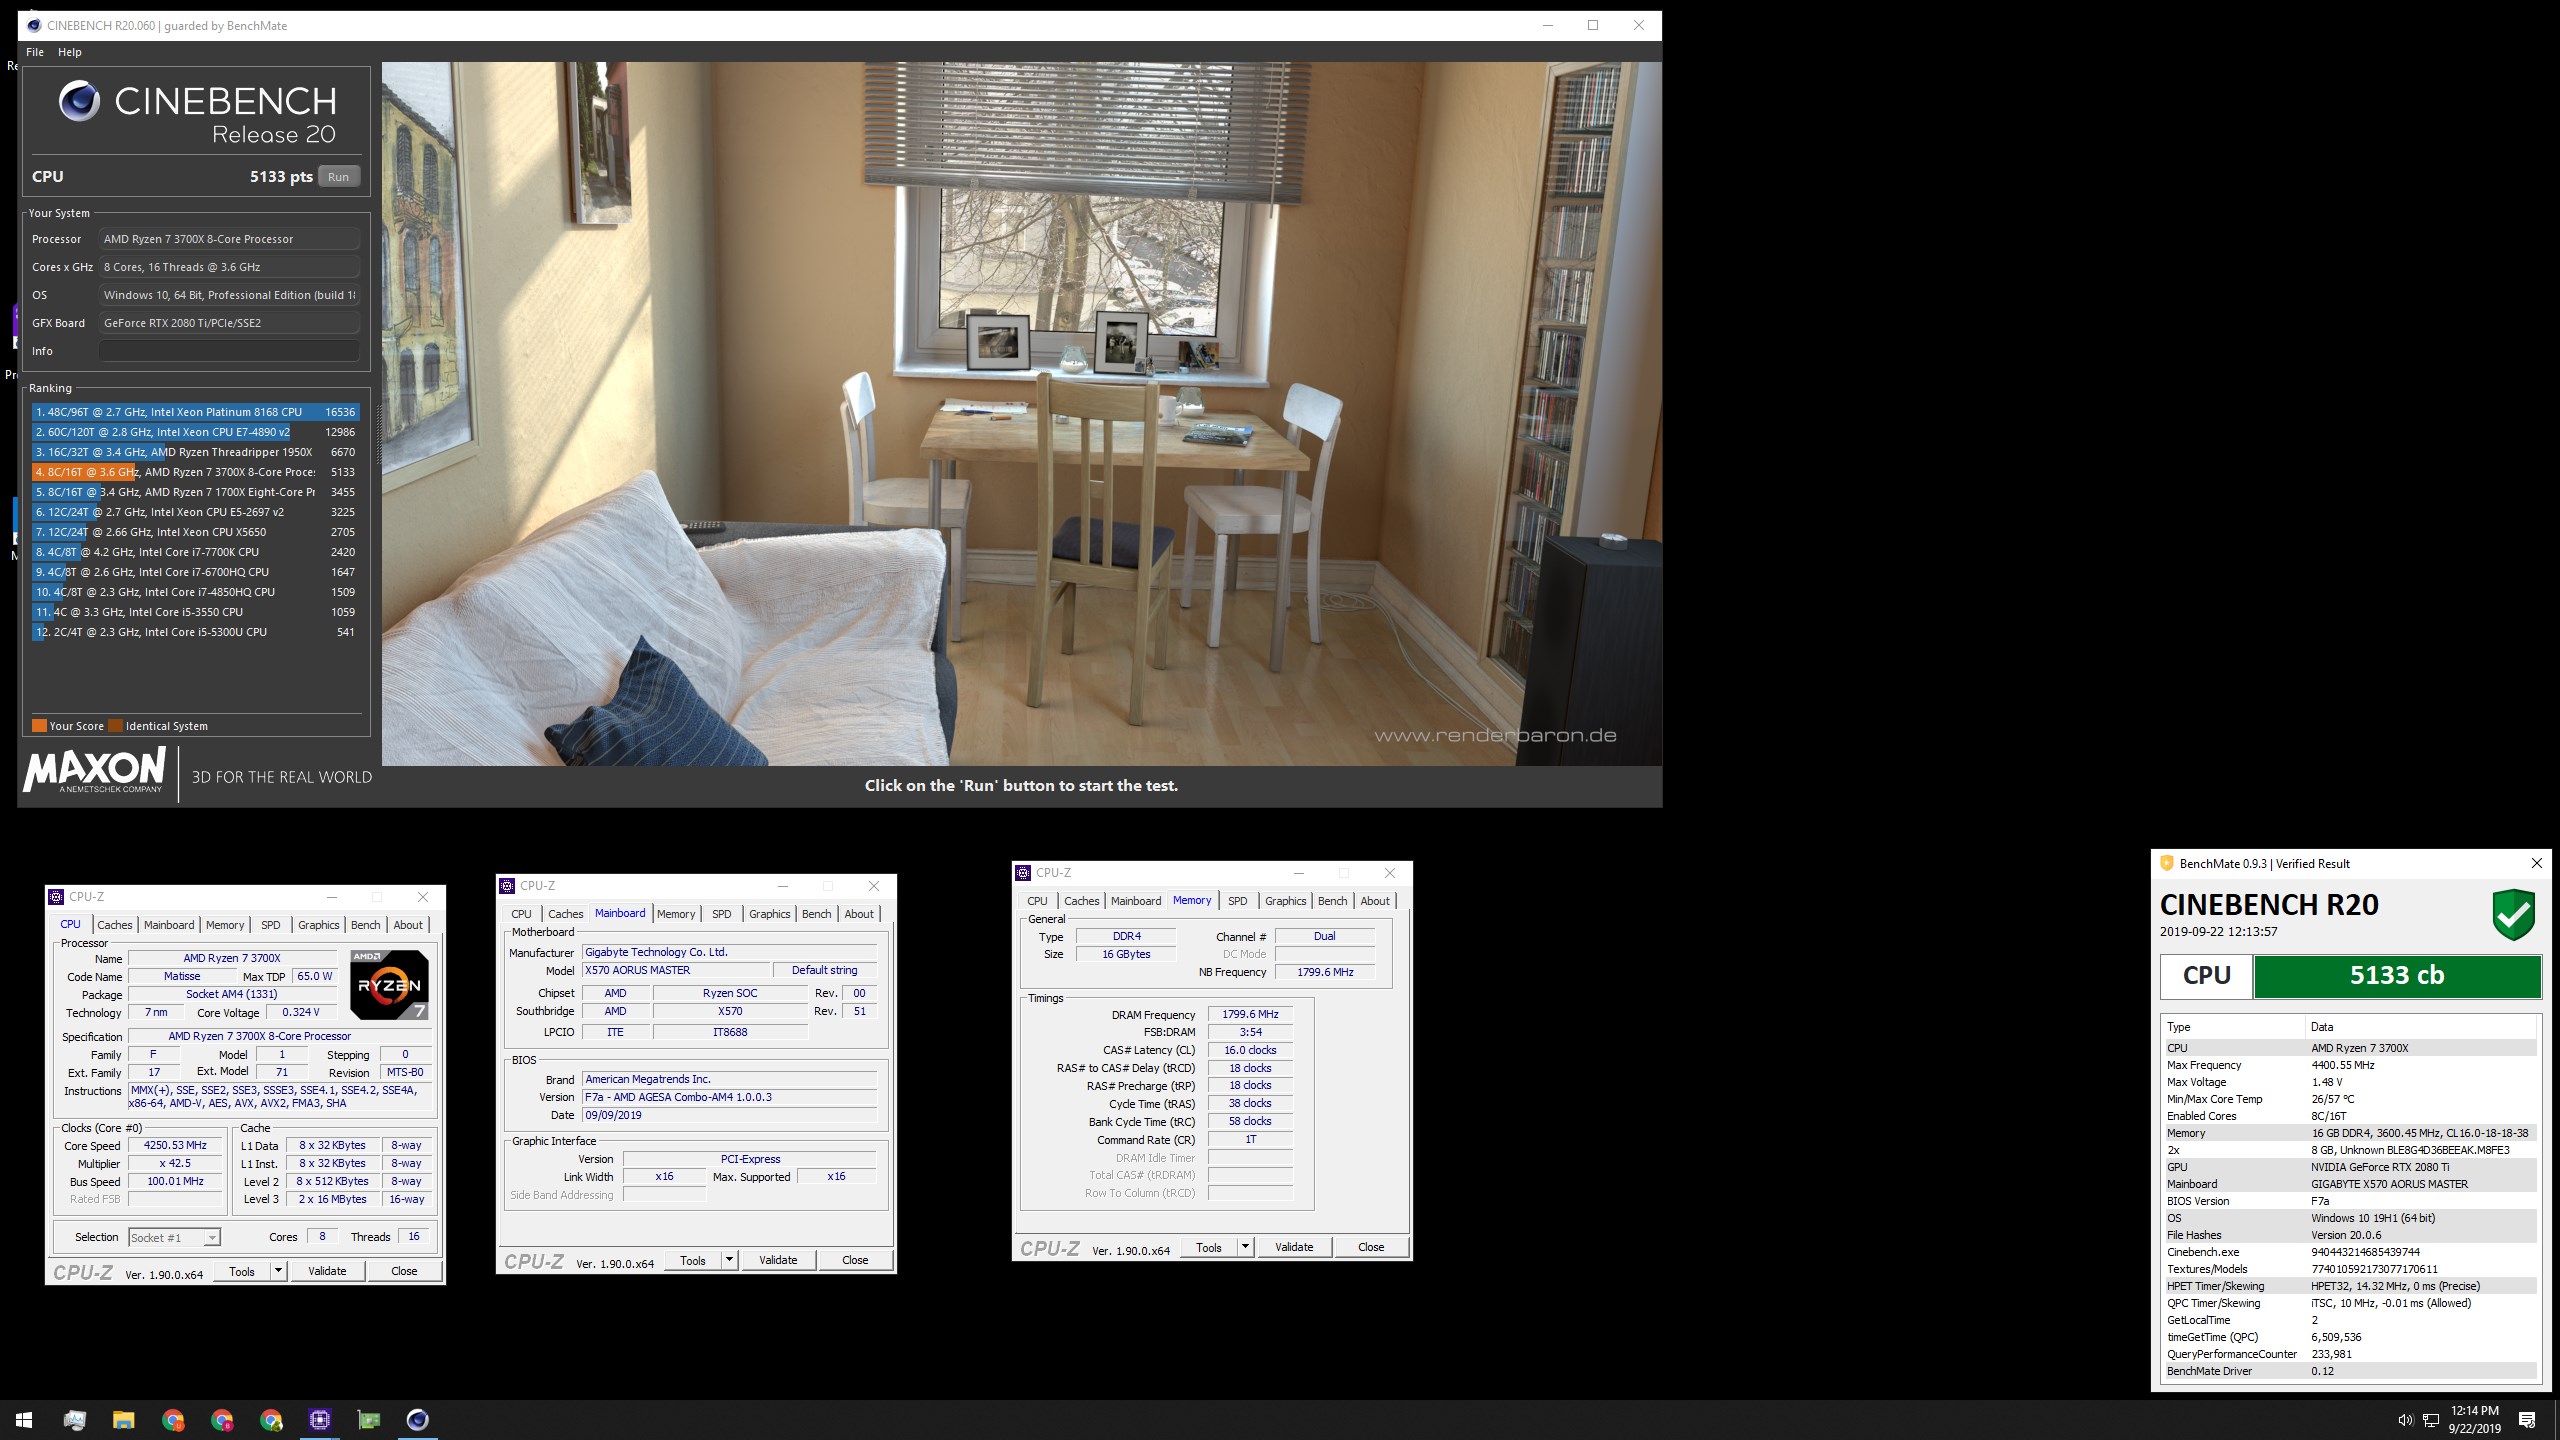Close the BenchMate Verified Result window
The height and width of the screenshot is (1440, 2560).
pos(2536,863)
